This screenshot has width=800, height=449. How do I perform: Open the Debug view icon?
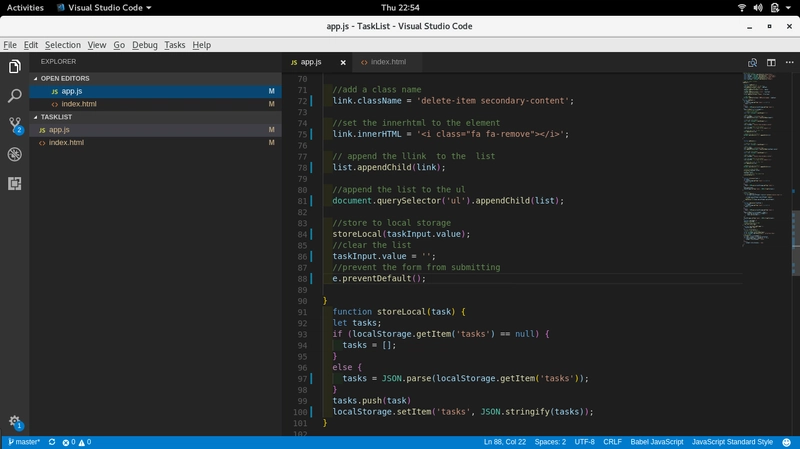pos(15,154)
